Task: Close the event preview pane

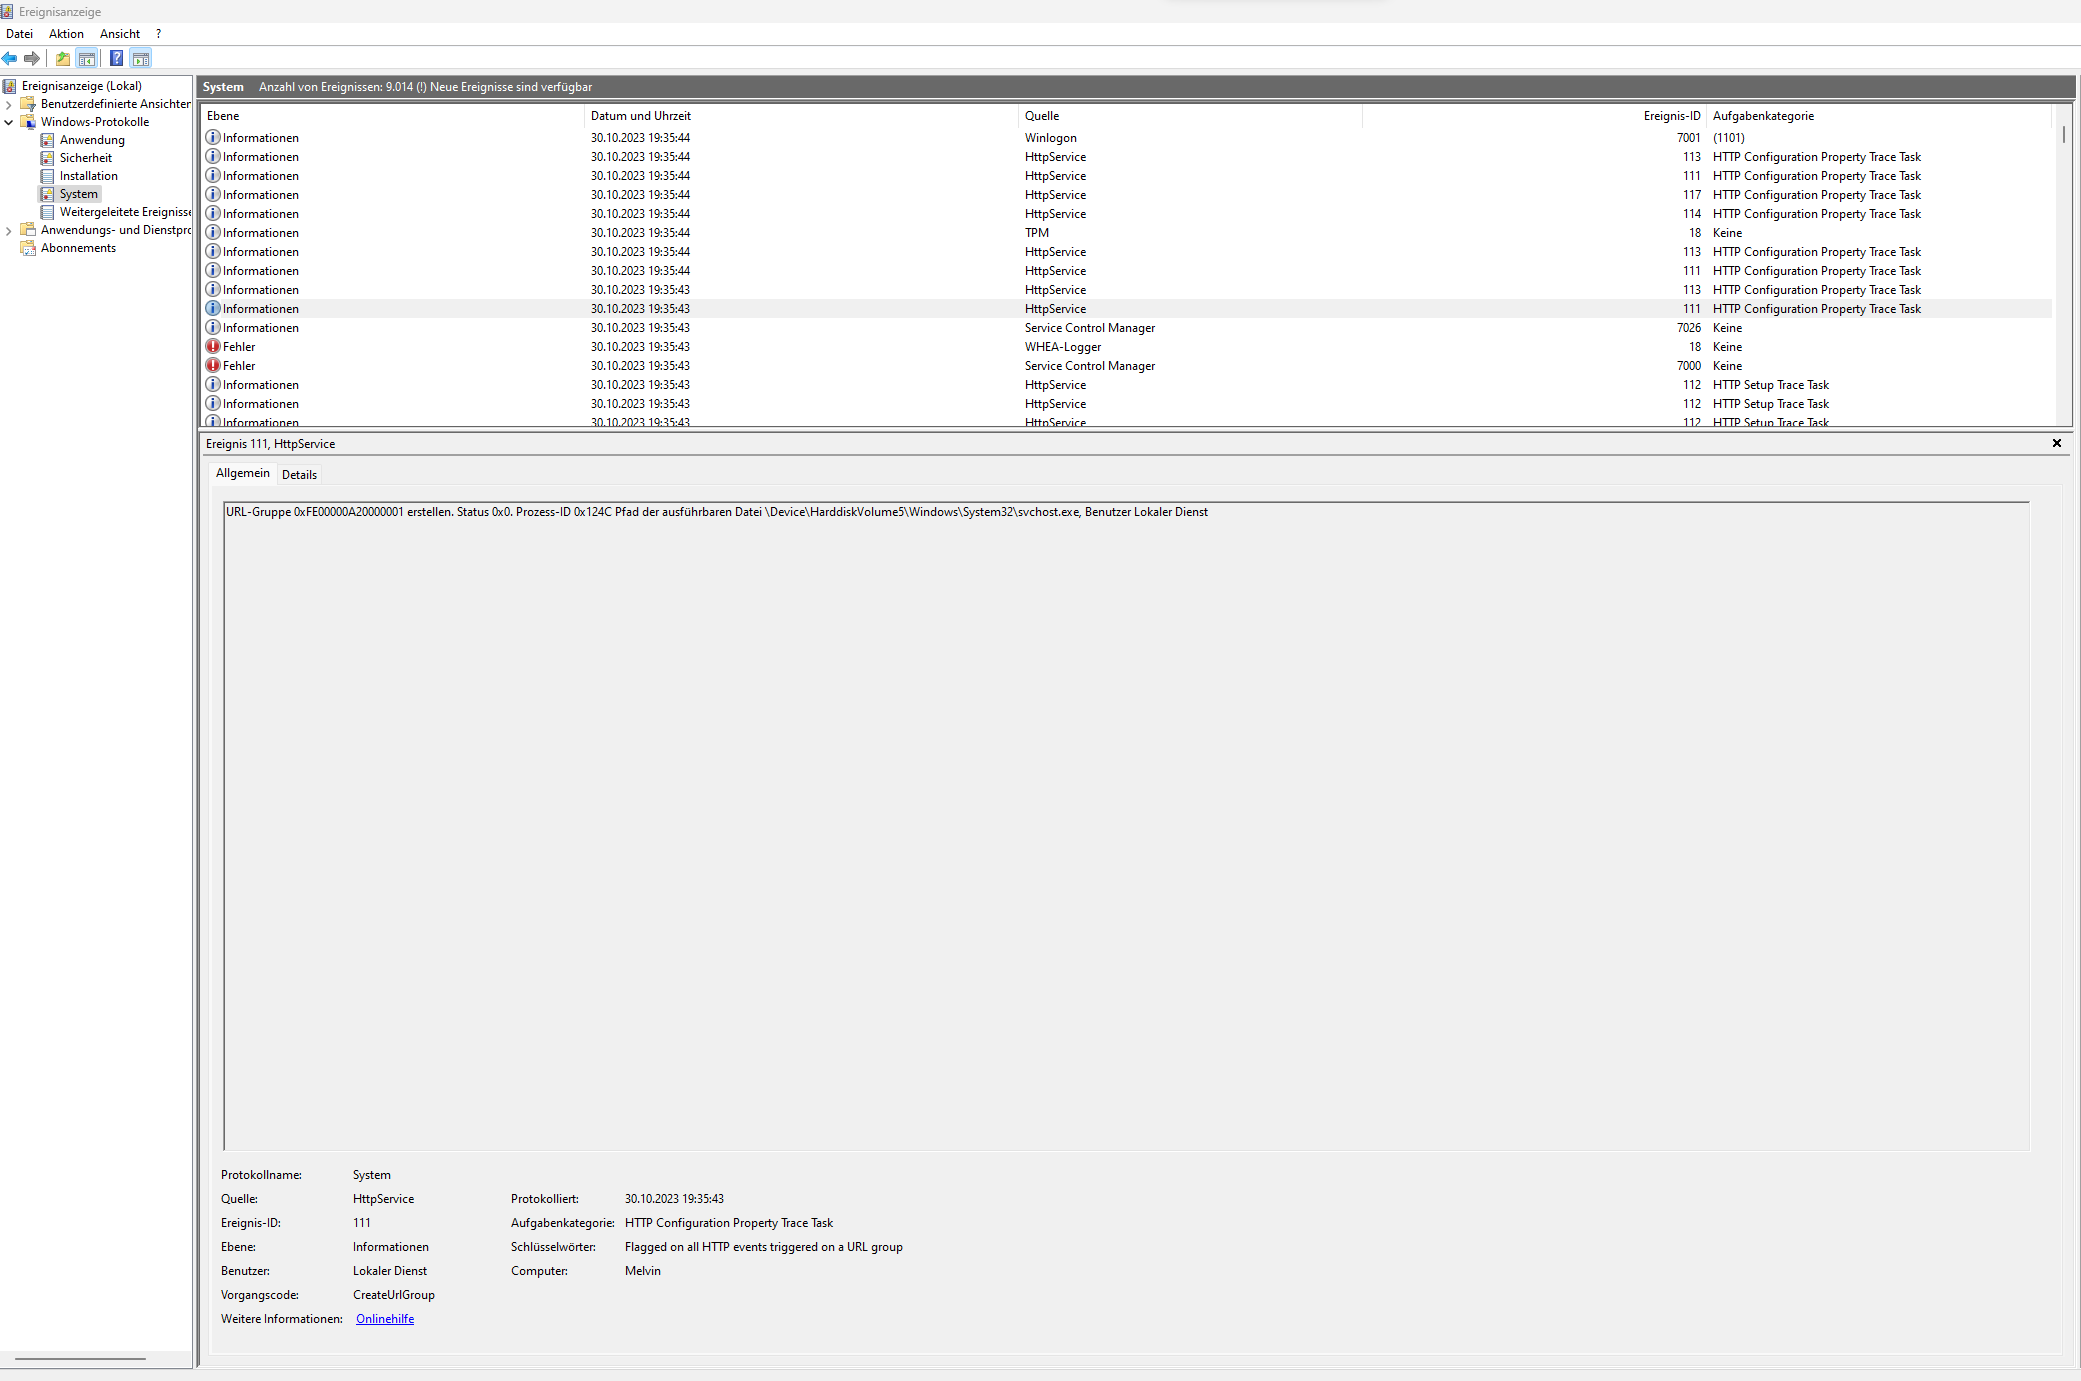Action: pos(2057,443)
